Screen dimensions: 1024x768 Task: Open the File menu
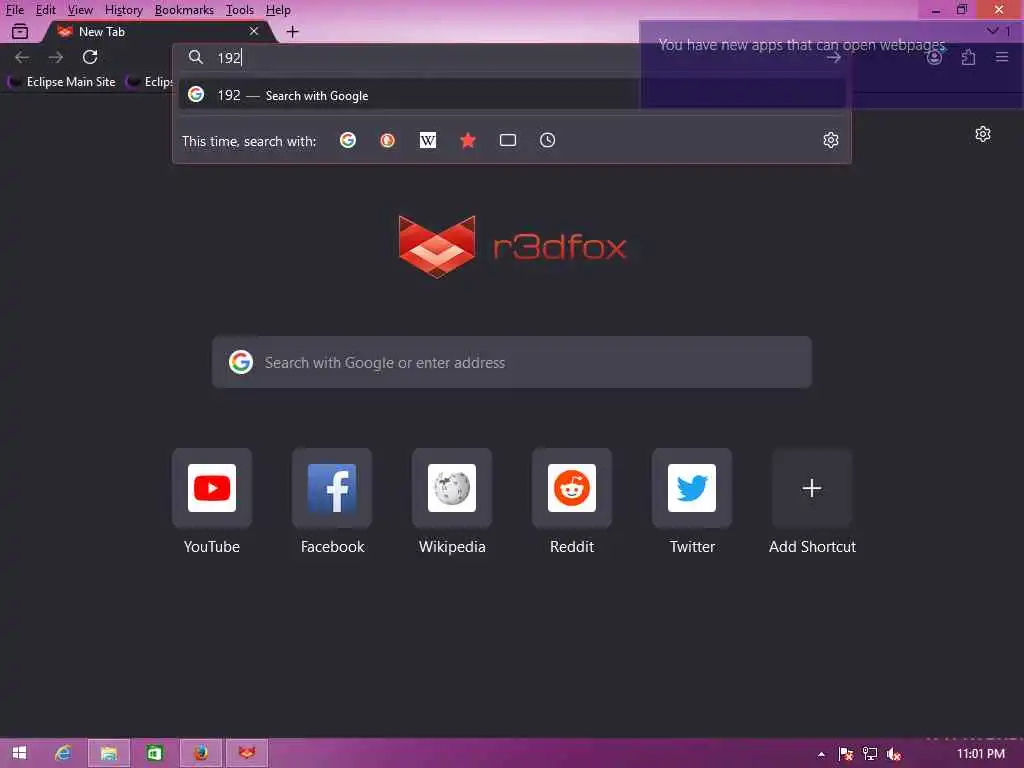14,10
